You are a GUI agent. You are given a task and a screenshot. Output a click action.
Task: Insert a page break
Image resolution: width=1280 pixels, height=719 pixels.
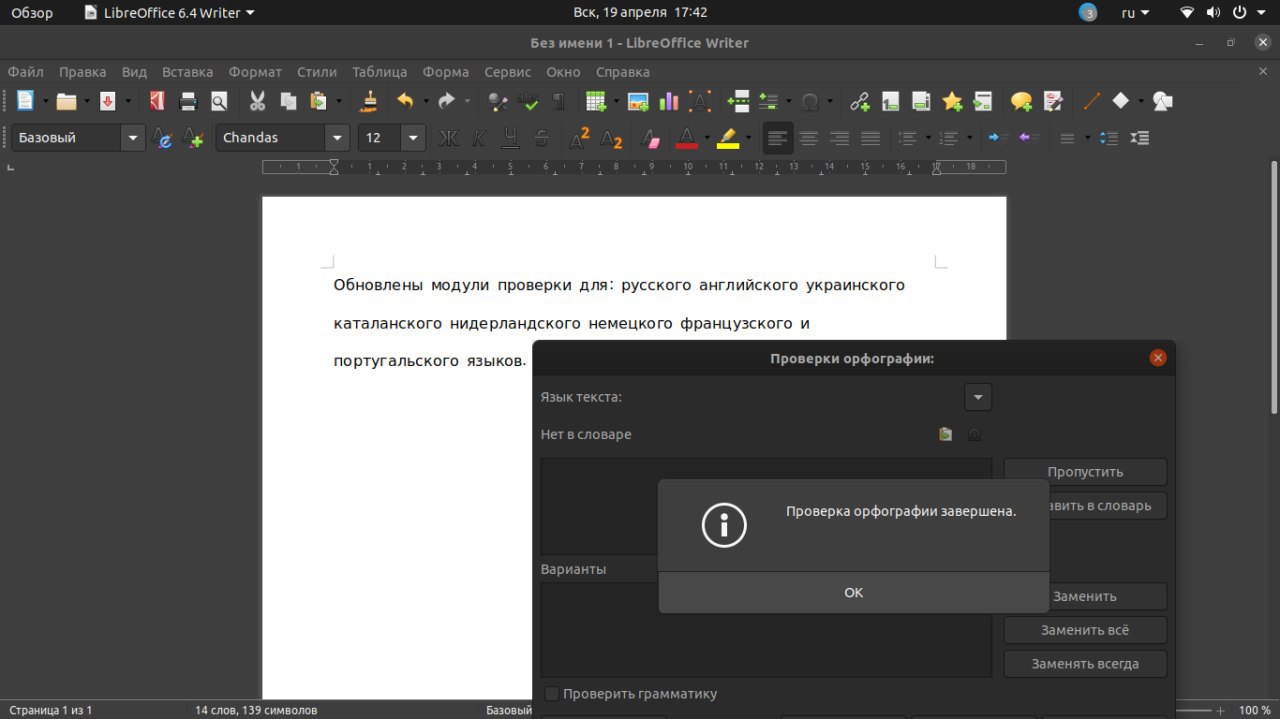[x=739, y=101]
